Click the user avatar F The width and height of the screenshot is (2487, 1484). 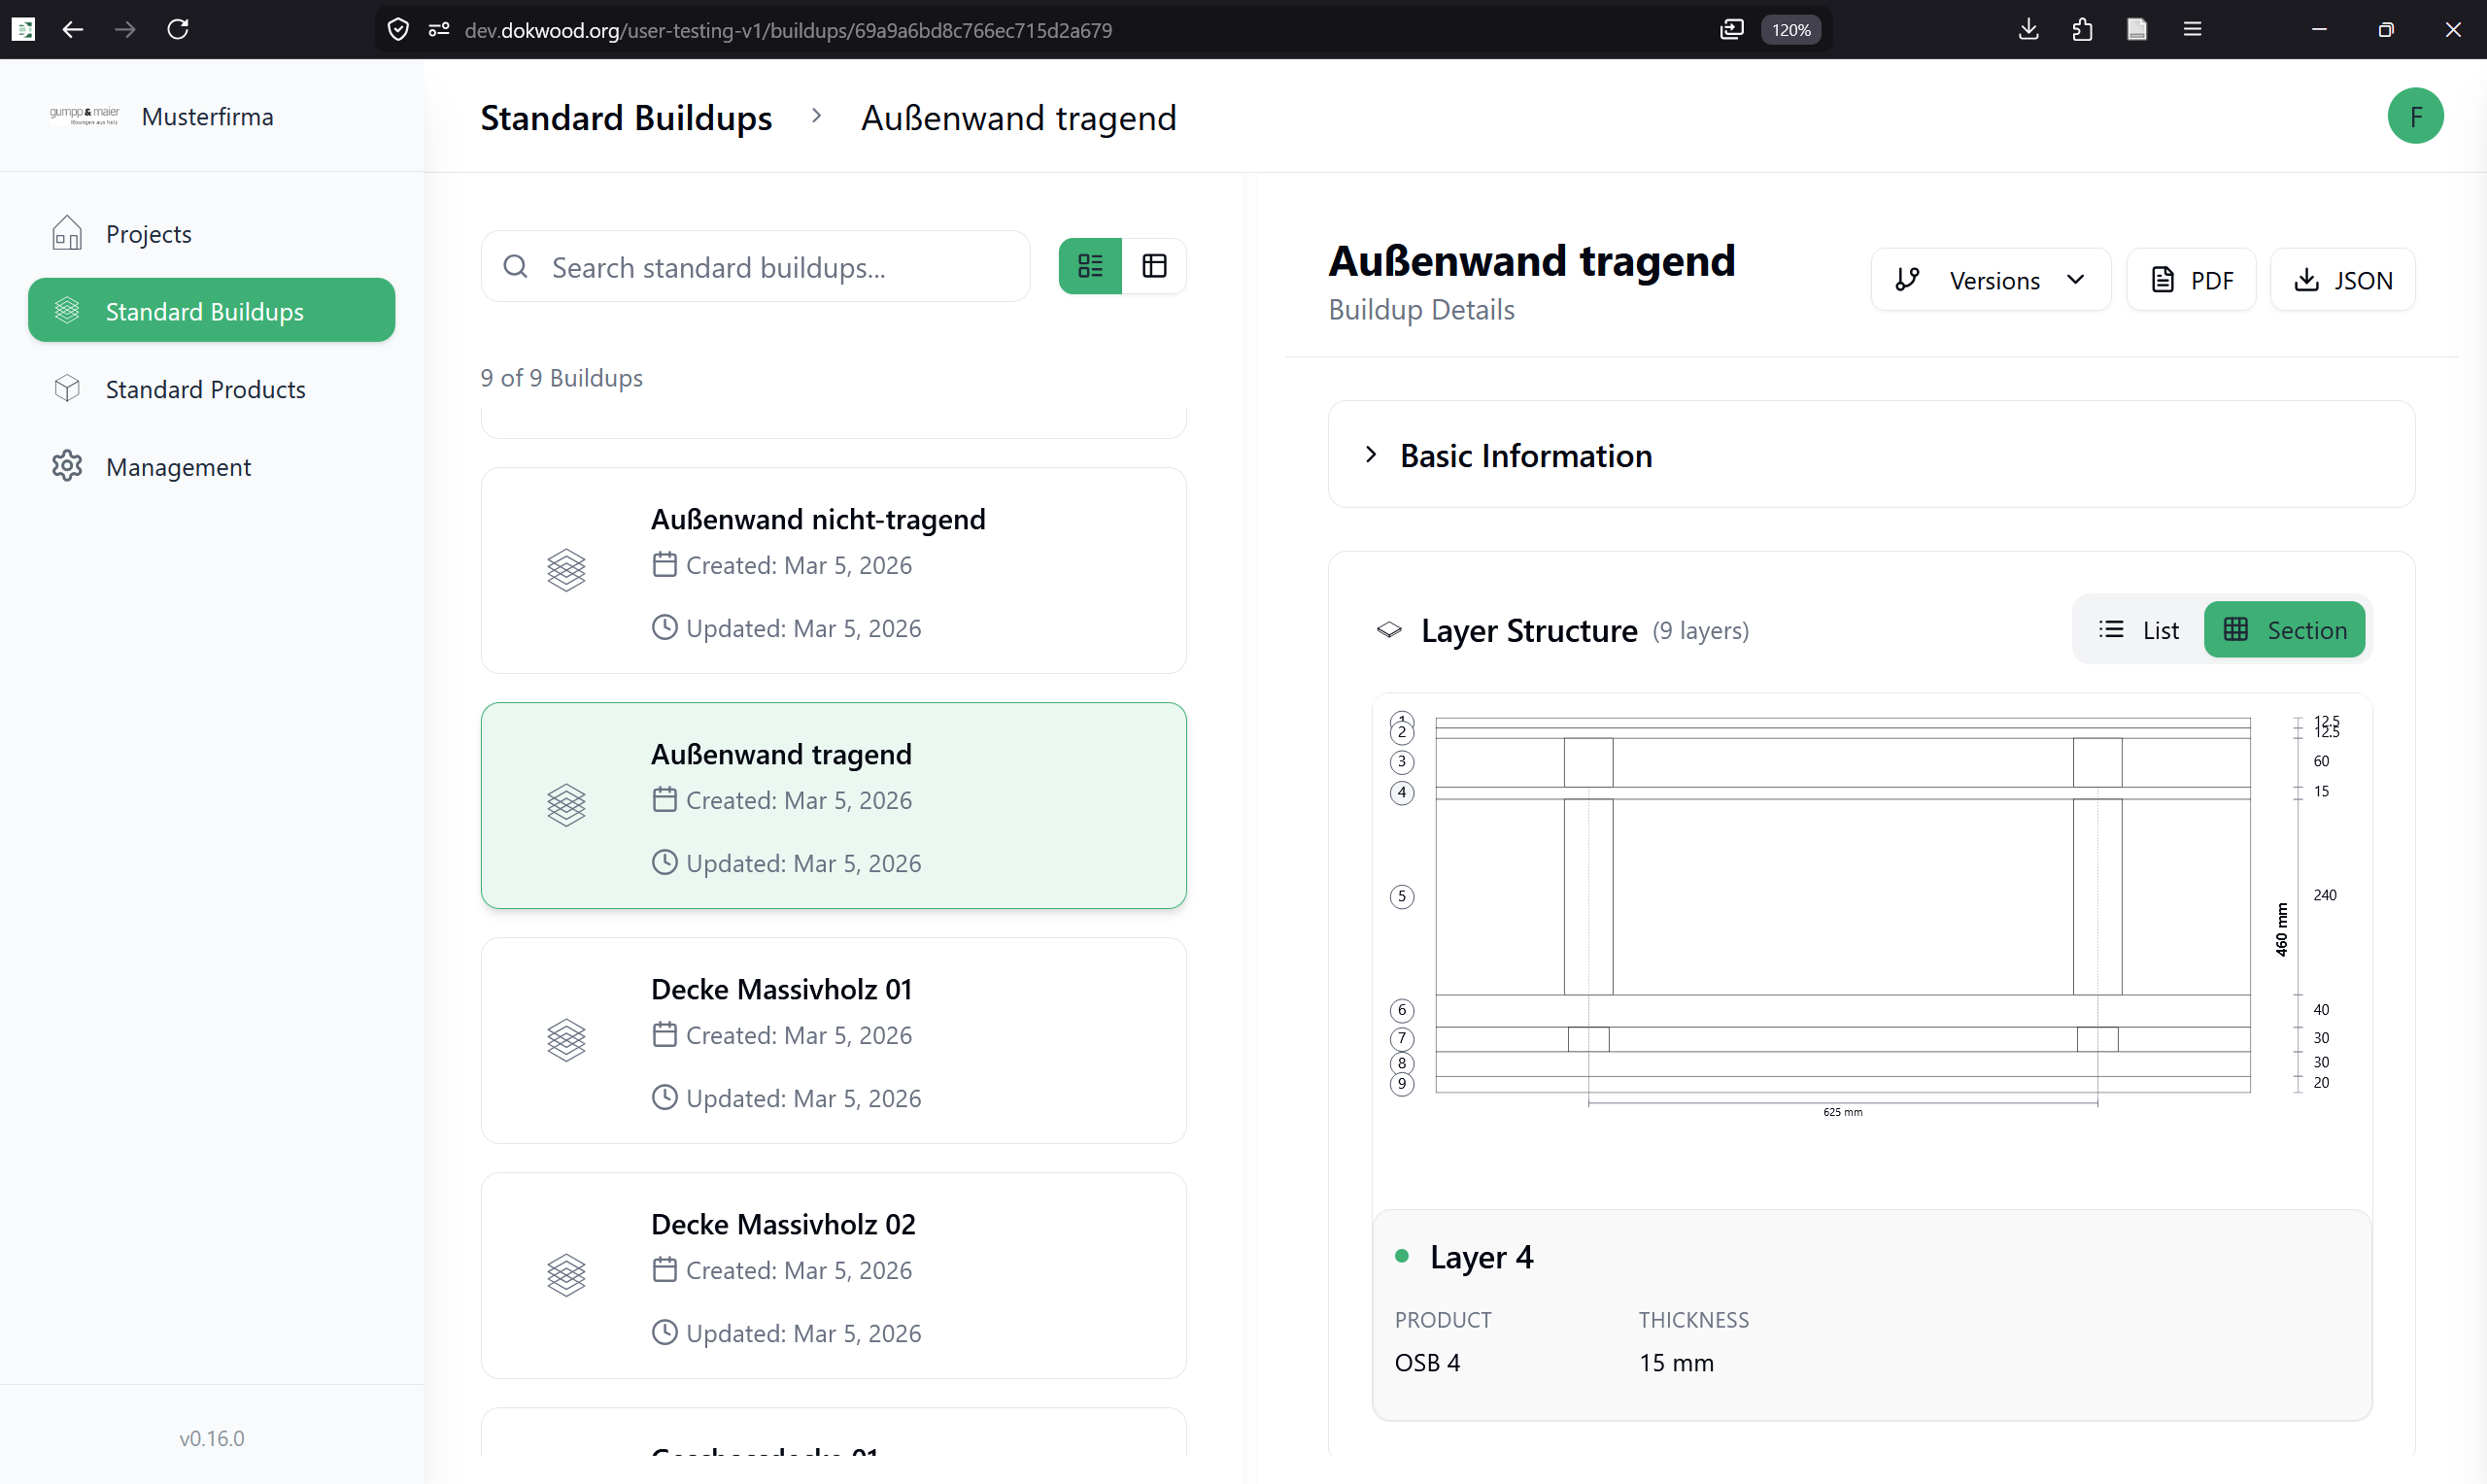pos(2414,117)
